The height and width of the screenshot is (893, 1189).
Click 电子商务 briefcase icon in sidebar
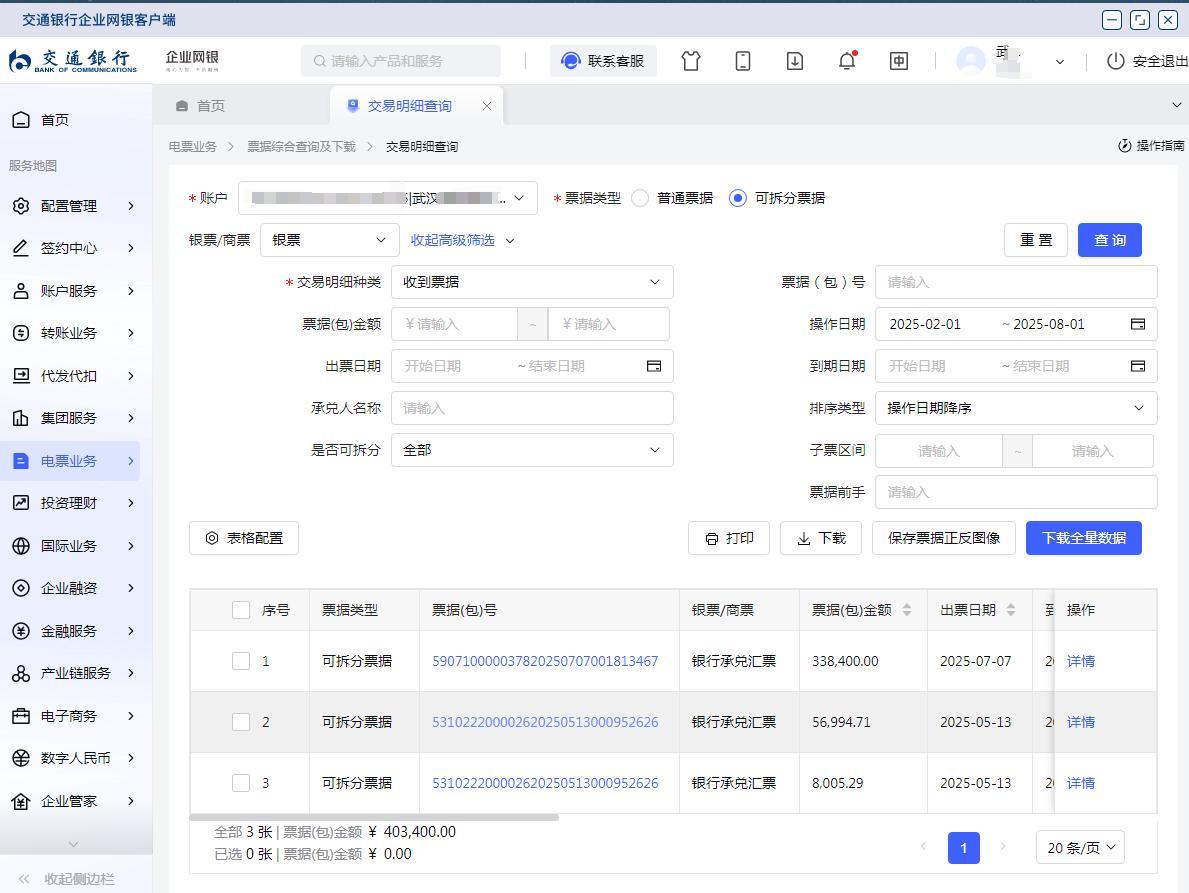[21, 716]
